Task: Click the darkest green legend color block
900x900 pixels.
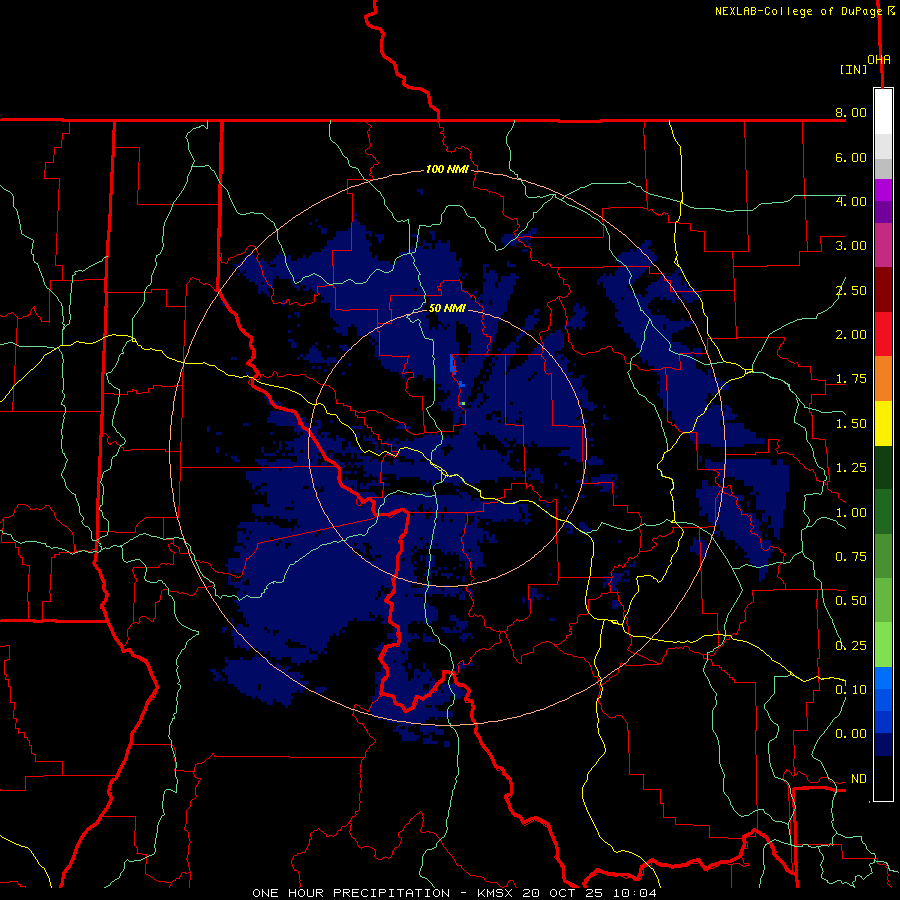Action: pos(883,467)
